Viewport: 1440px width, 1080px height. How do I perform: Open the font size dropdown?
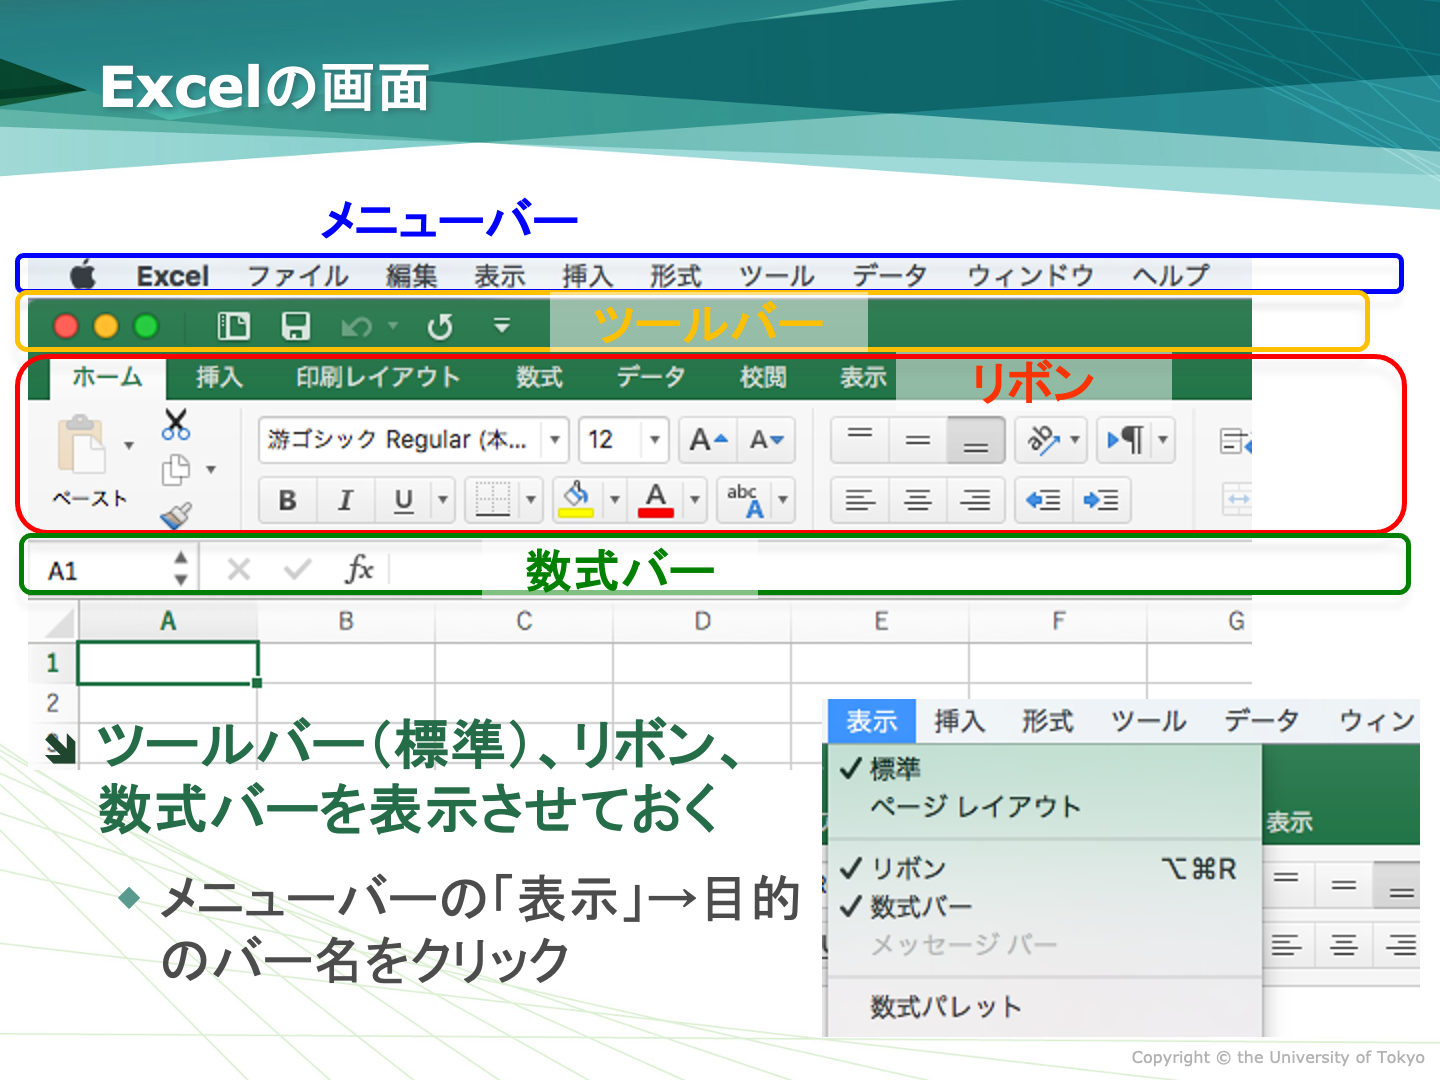click(x=655, y=439)
